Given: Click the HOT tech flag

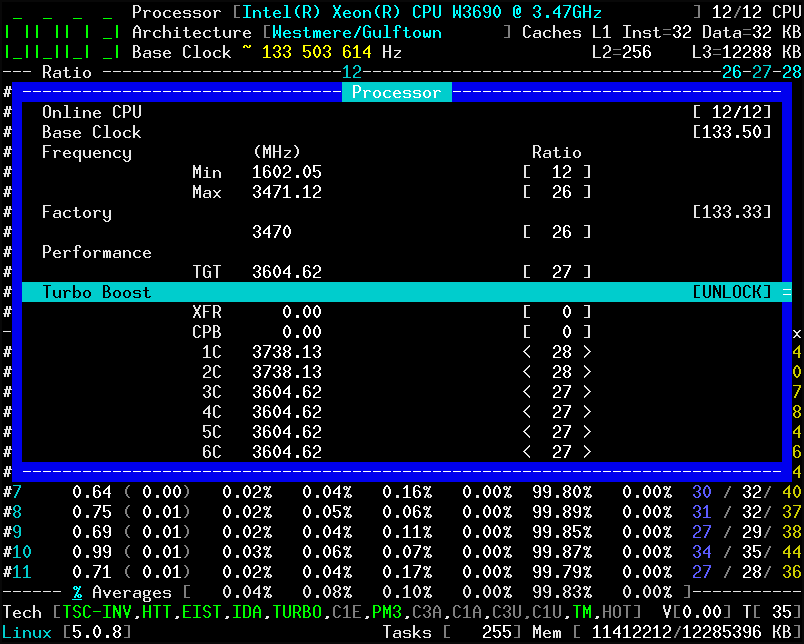Looking at the screenshot, I should 617,612.
